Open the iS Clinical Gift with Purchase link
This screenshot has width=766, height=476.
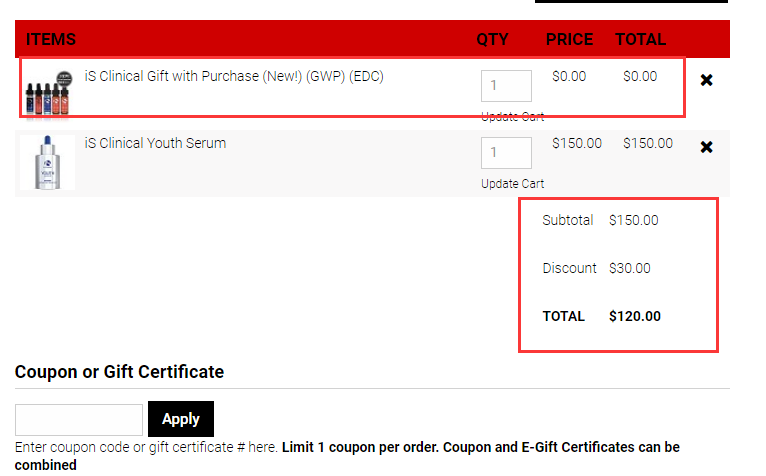click(x=233, y=76)
